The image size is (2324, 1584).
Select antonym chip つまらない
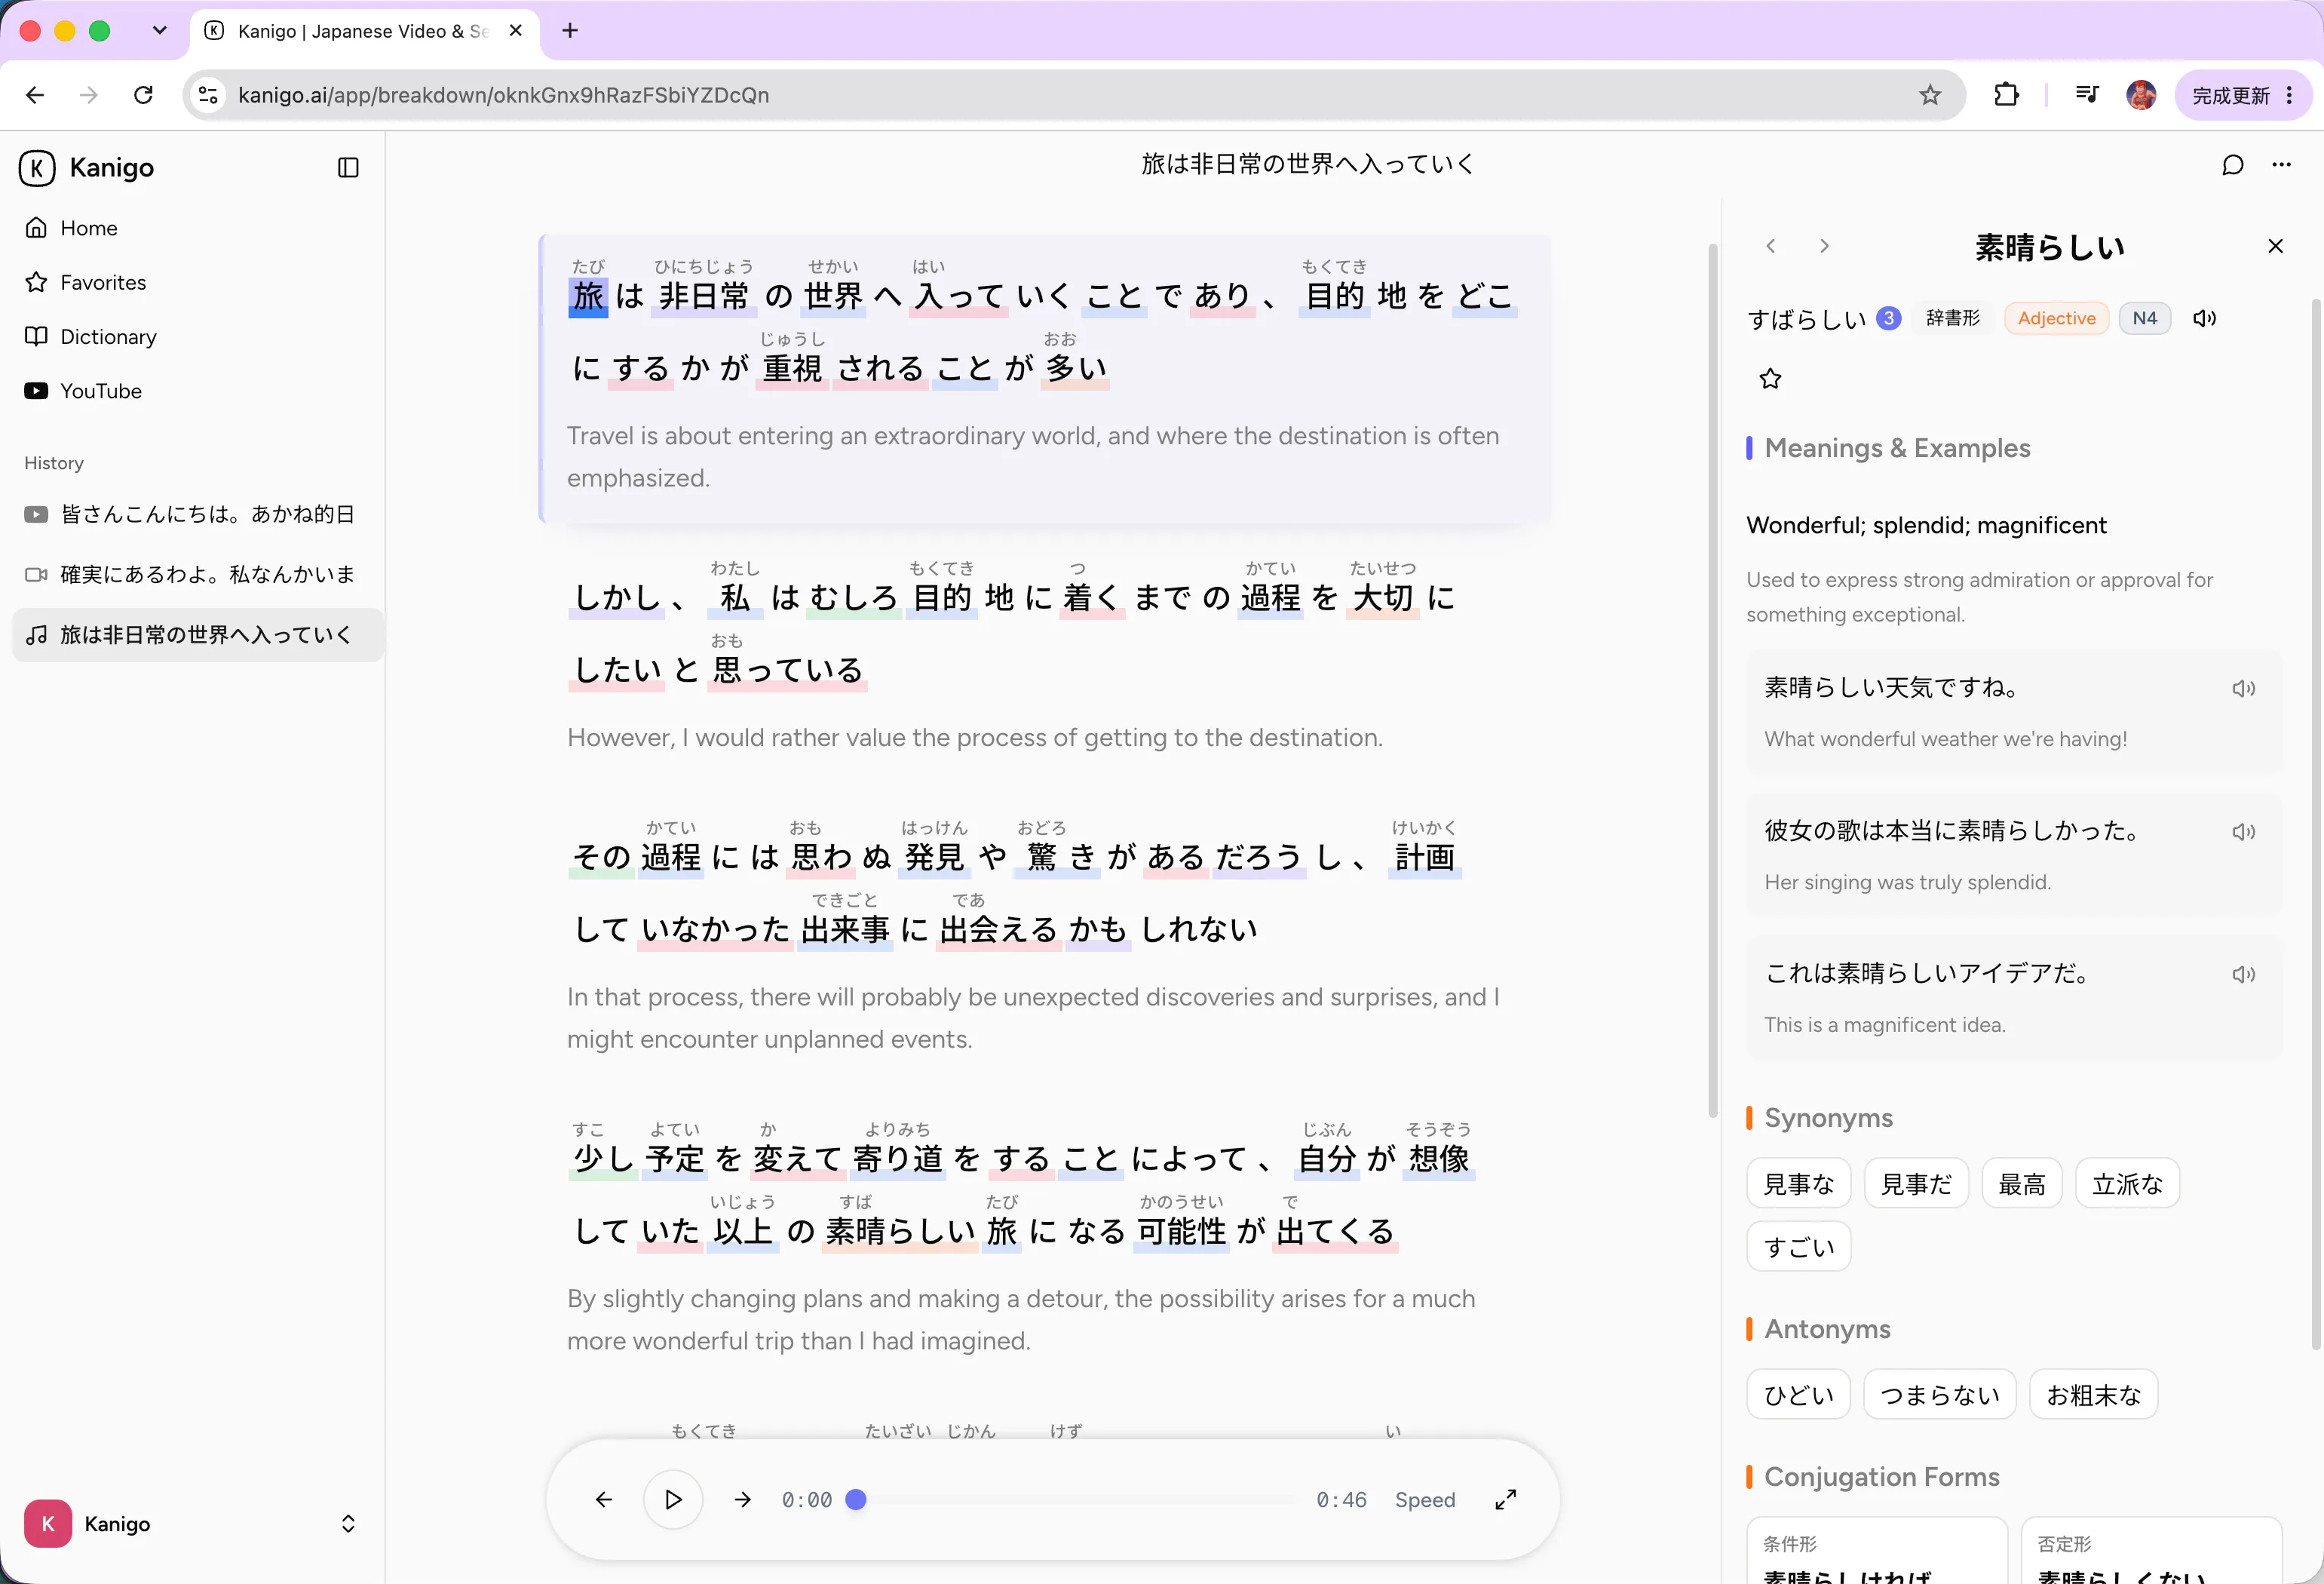pos(1939,1394)
